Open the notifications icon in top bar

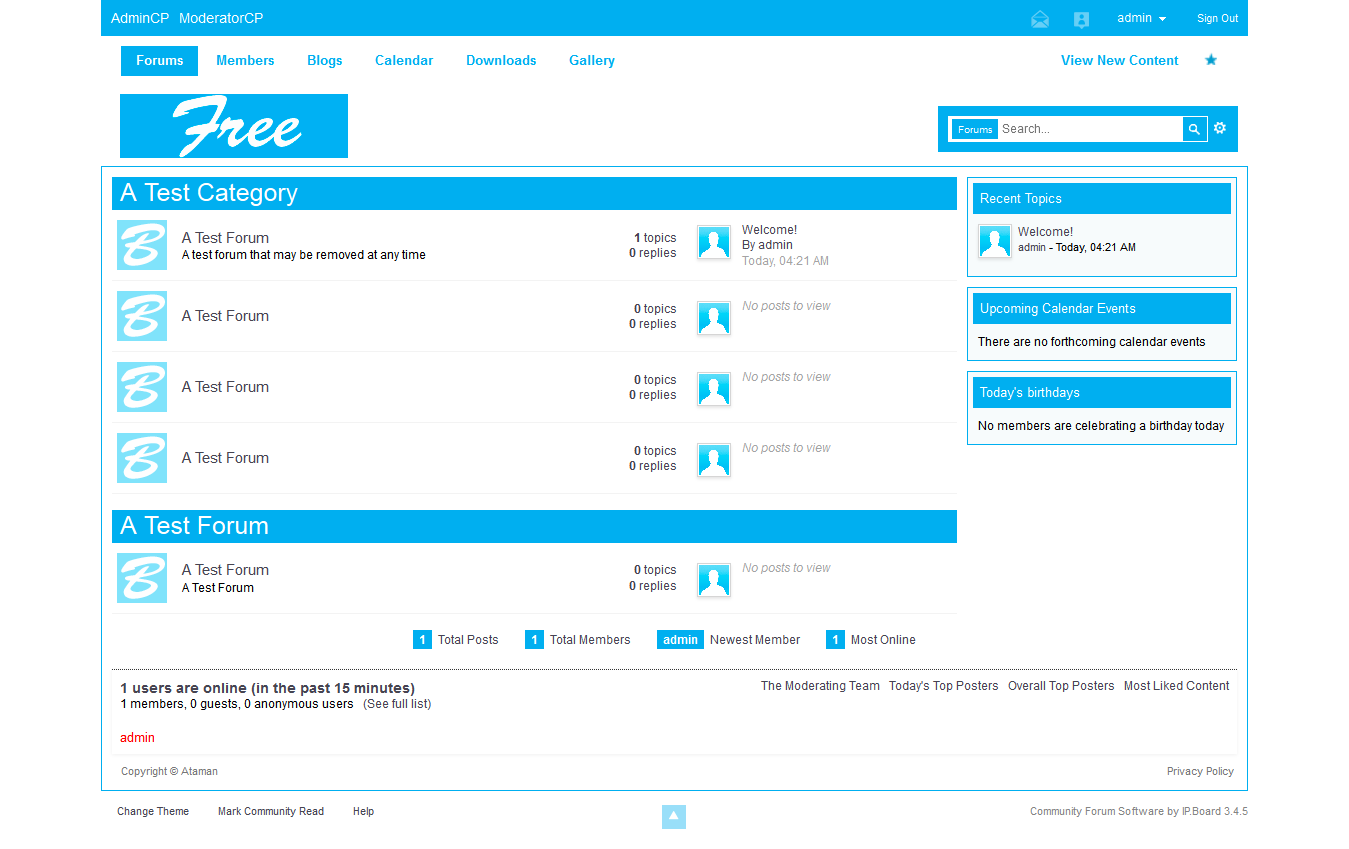(x=1081, y=19)
